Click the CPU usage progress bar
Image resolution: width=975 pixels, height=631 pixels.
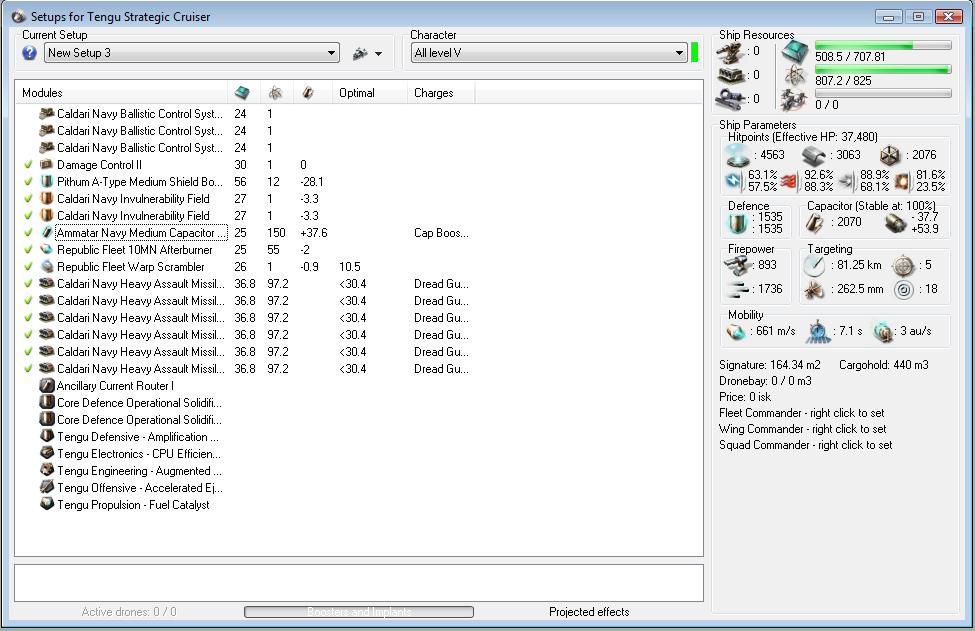click(883, 45)
